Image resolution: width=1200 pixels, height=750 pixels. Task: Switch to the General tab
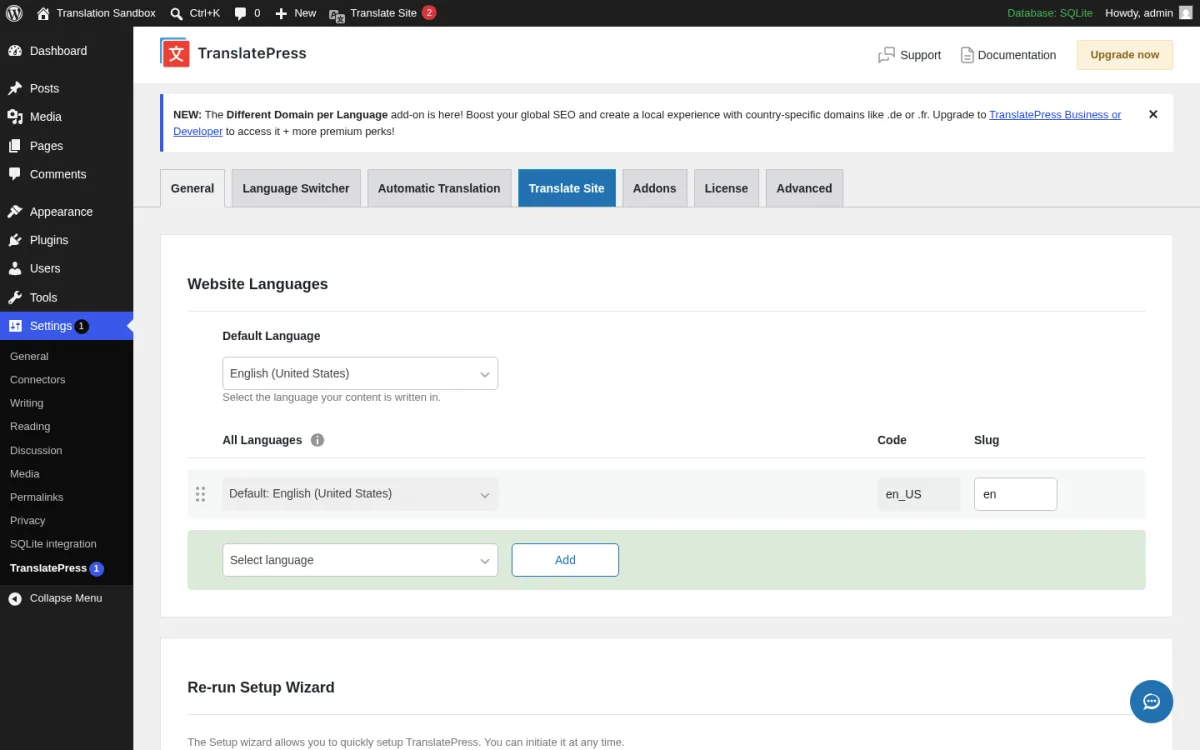tap(192, 188)
